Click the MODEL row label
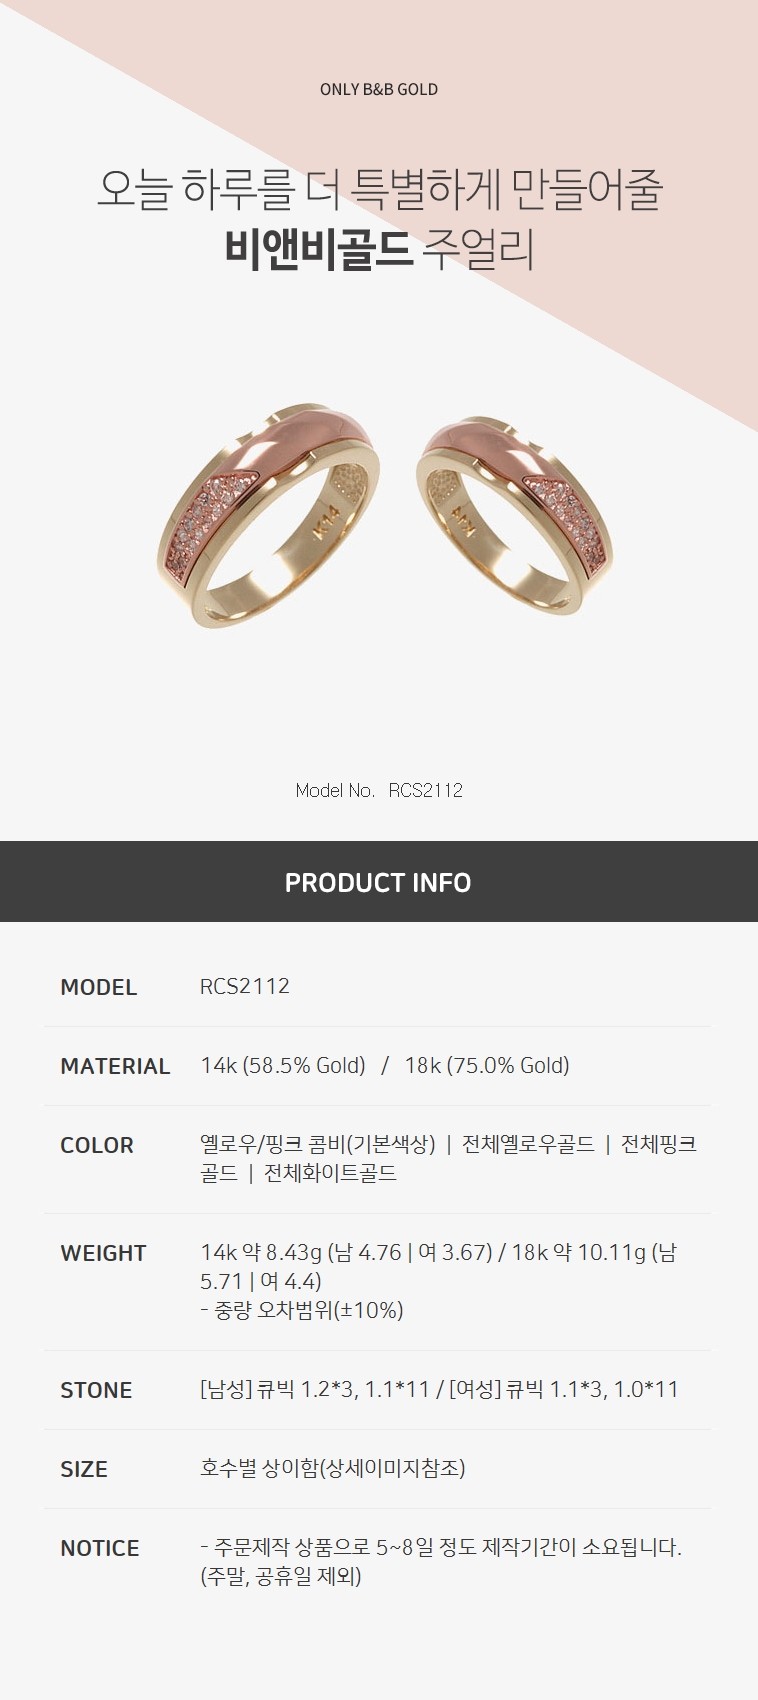 coord(98,987)
